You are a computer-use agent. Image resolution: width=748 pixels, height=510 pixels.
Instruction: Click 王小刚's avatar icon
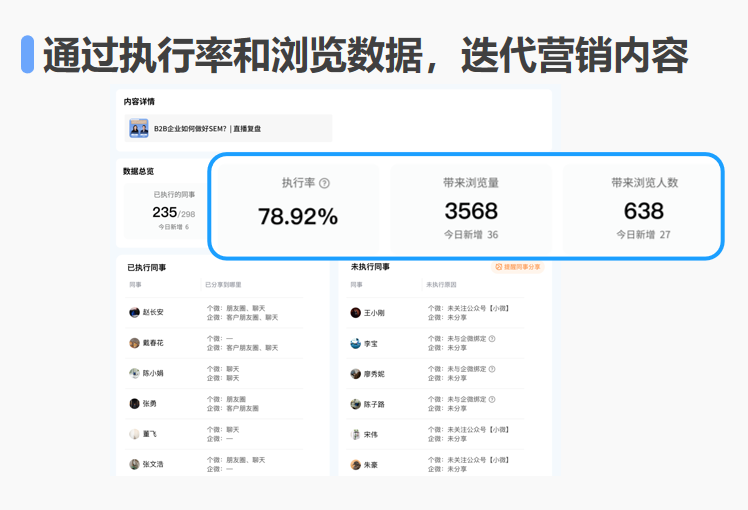(355, 313)
